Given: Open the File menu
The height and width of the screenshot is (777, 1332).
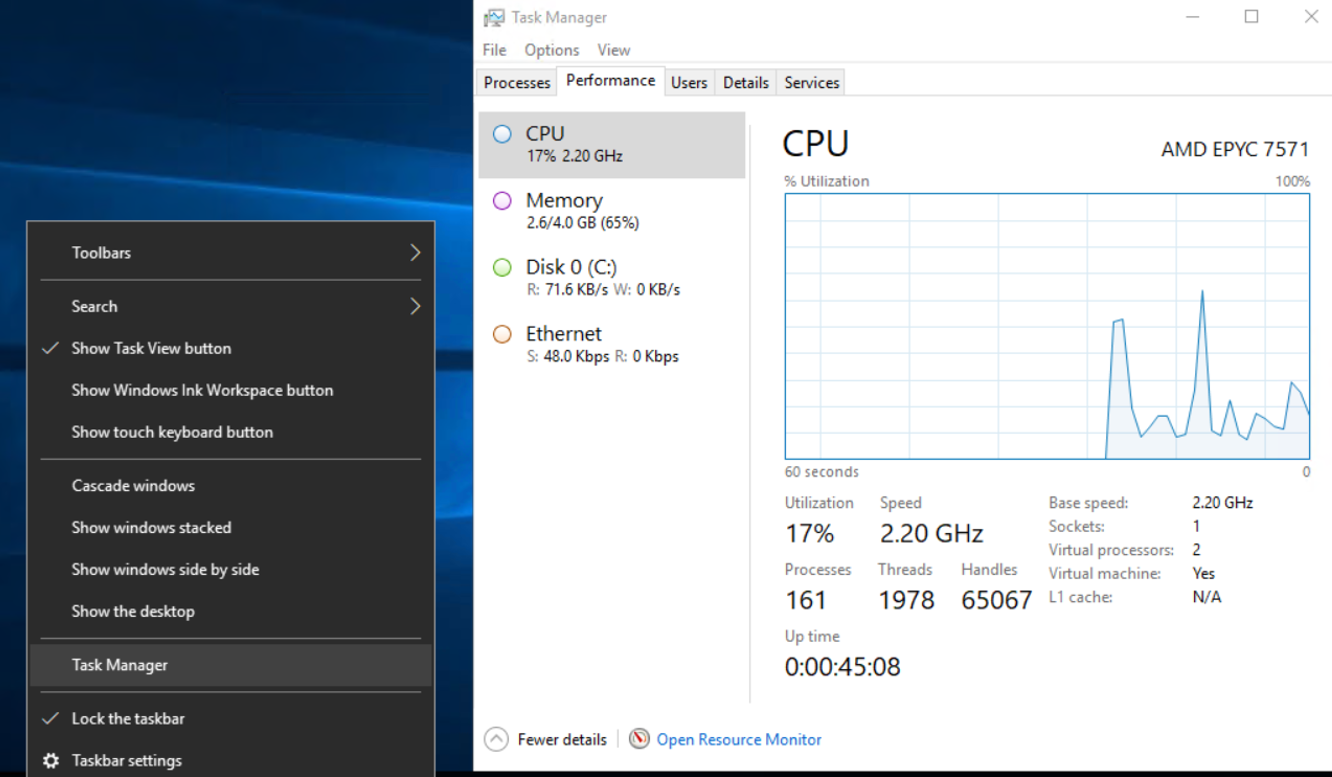Looking at the screenshot, I should tap(494, 50).
